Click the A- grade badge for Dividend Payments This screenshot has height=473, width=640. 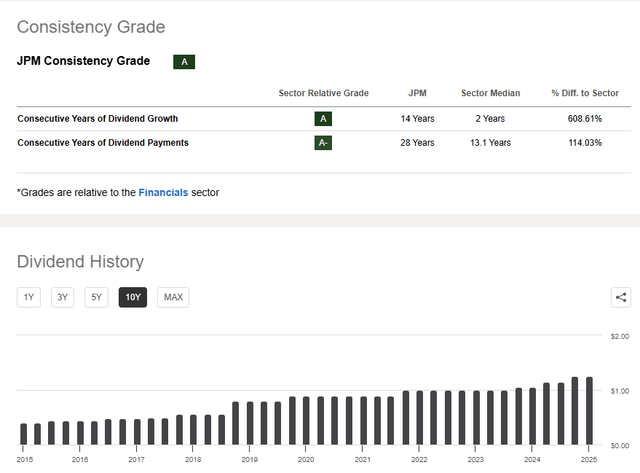pyautogui.click(x=323, y=143)
